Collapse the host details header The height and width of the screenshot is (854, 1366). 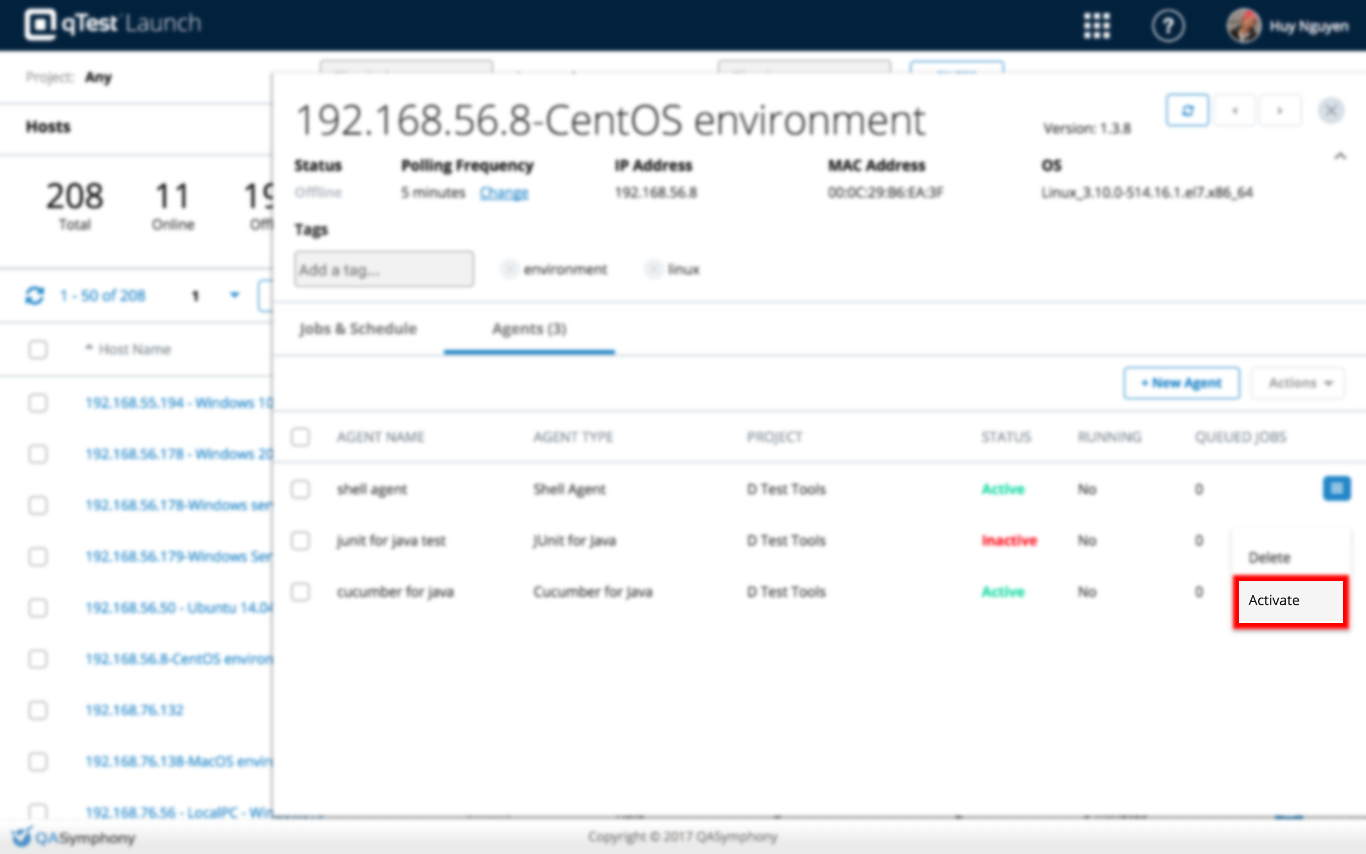(1340, 156)
